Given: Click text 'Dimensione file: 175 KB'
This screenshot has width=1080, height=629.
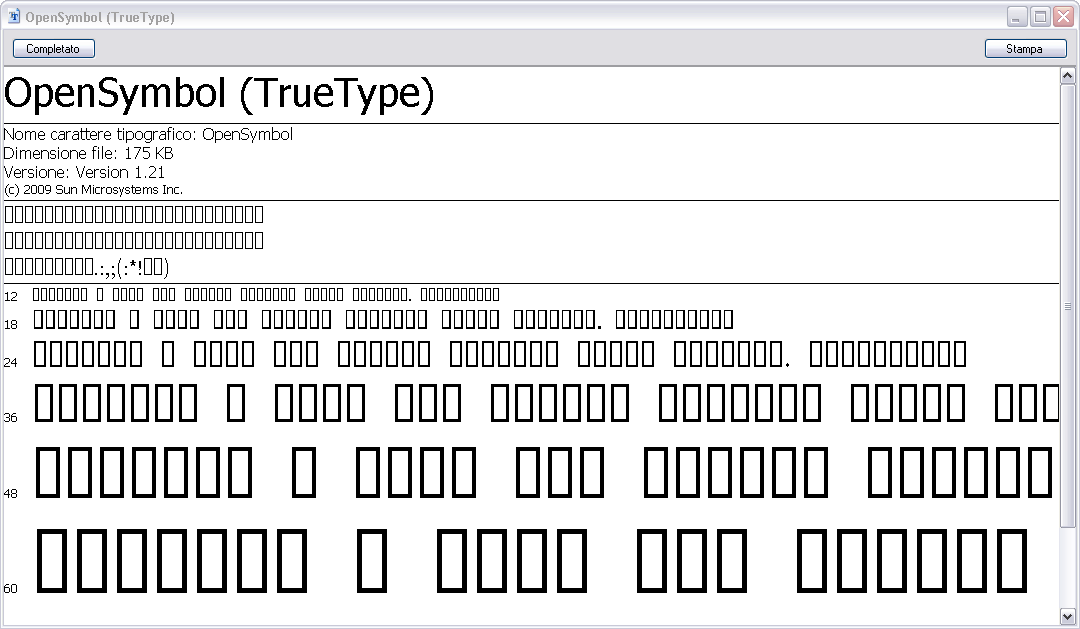Looking at the screenshot, I should [x=88, y=153].
